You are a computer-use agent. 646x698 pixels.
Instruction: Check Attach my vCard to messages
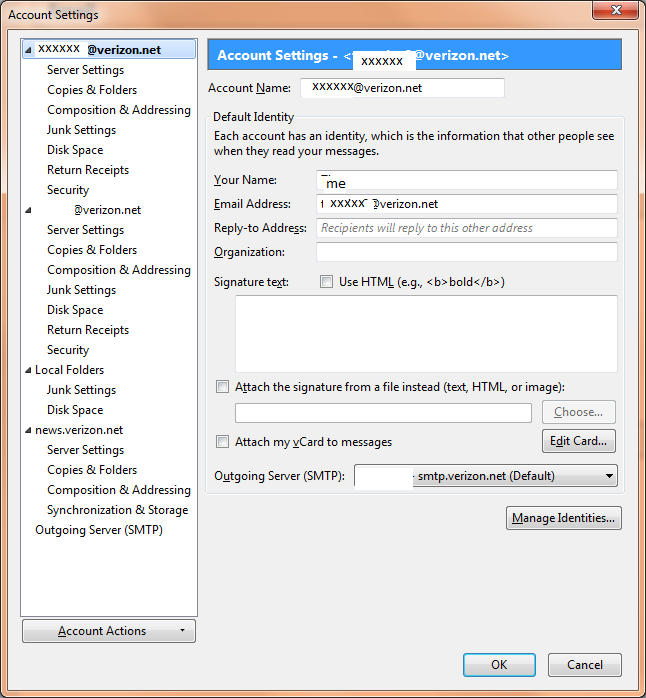tap(222, 442)
